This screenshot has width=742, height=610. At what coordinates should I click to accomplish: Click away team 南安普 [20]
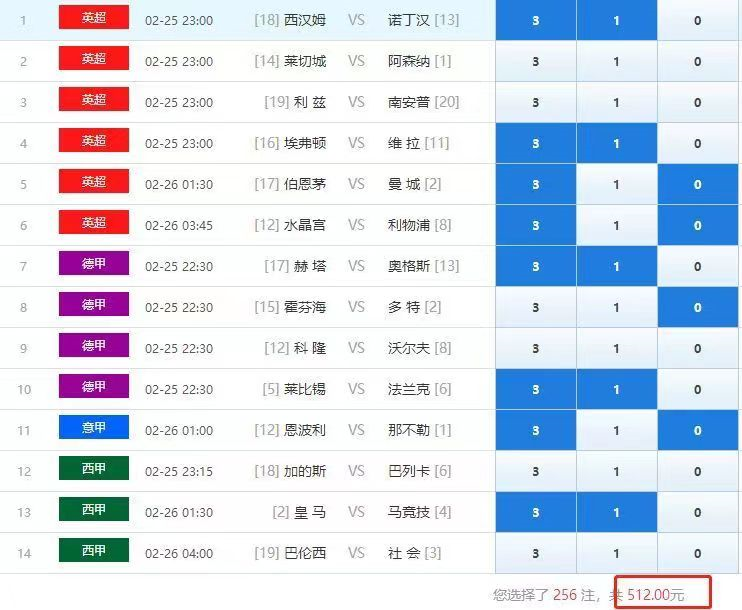click(x=424, y=102)
